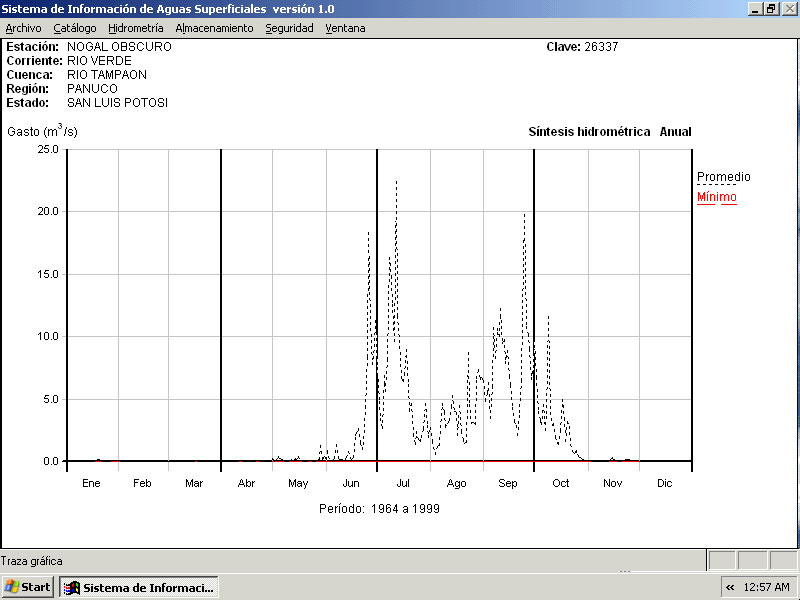Click the Jul month label on axis

[x=403, y=483]
